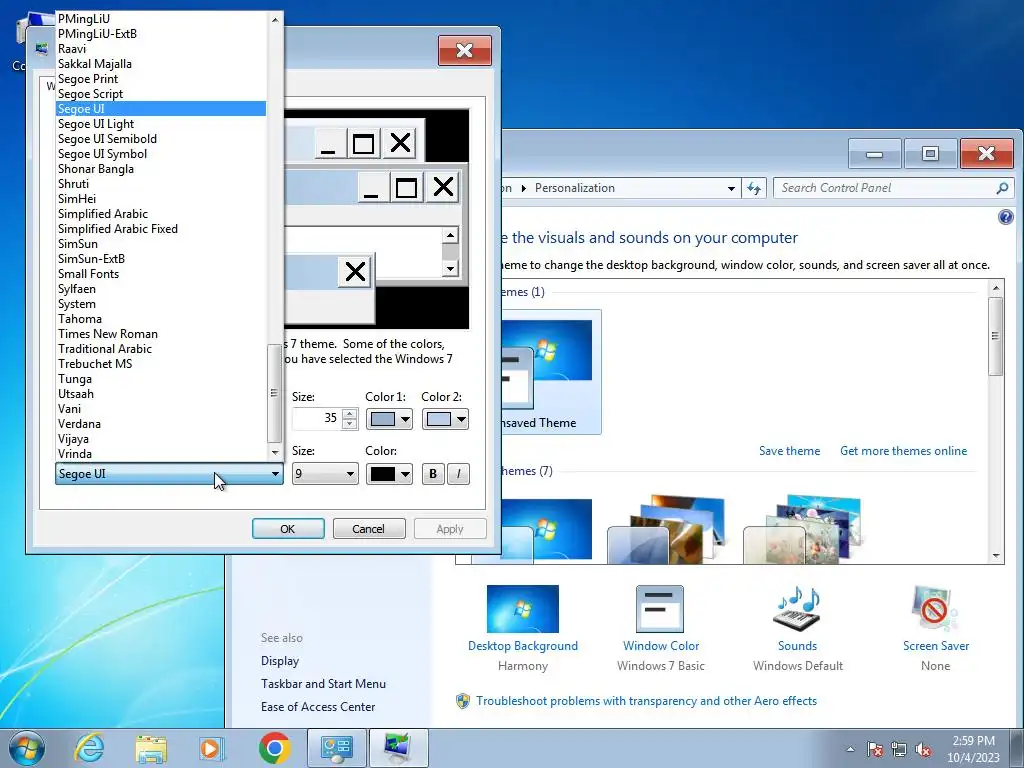Viewport: 1024px width, 768px height.
Task: Open Windows Media Player taskbar icon
Action: click(x=212, y=748)
